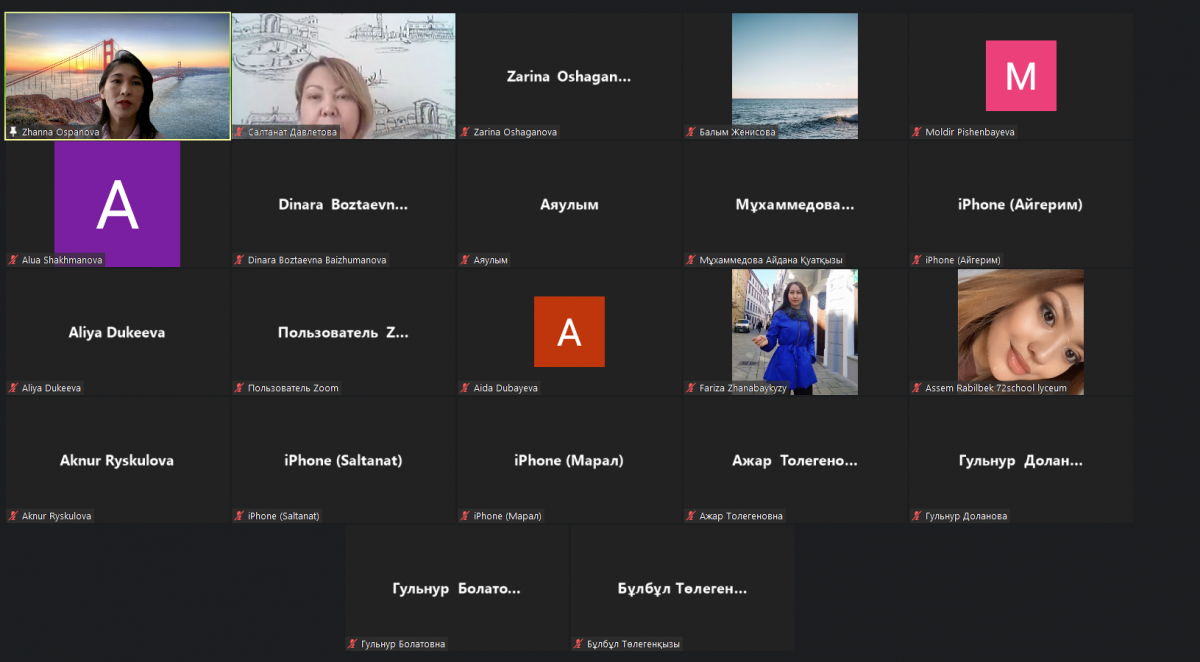Click muted mic icon next to Салтанат Давлетова
The height and width of the screenshot is (662, 1200).
point(239,132)
